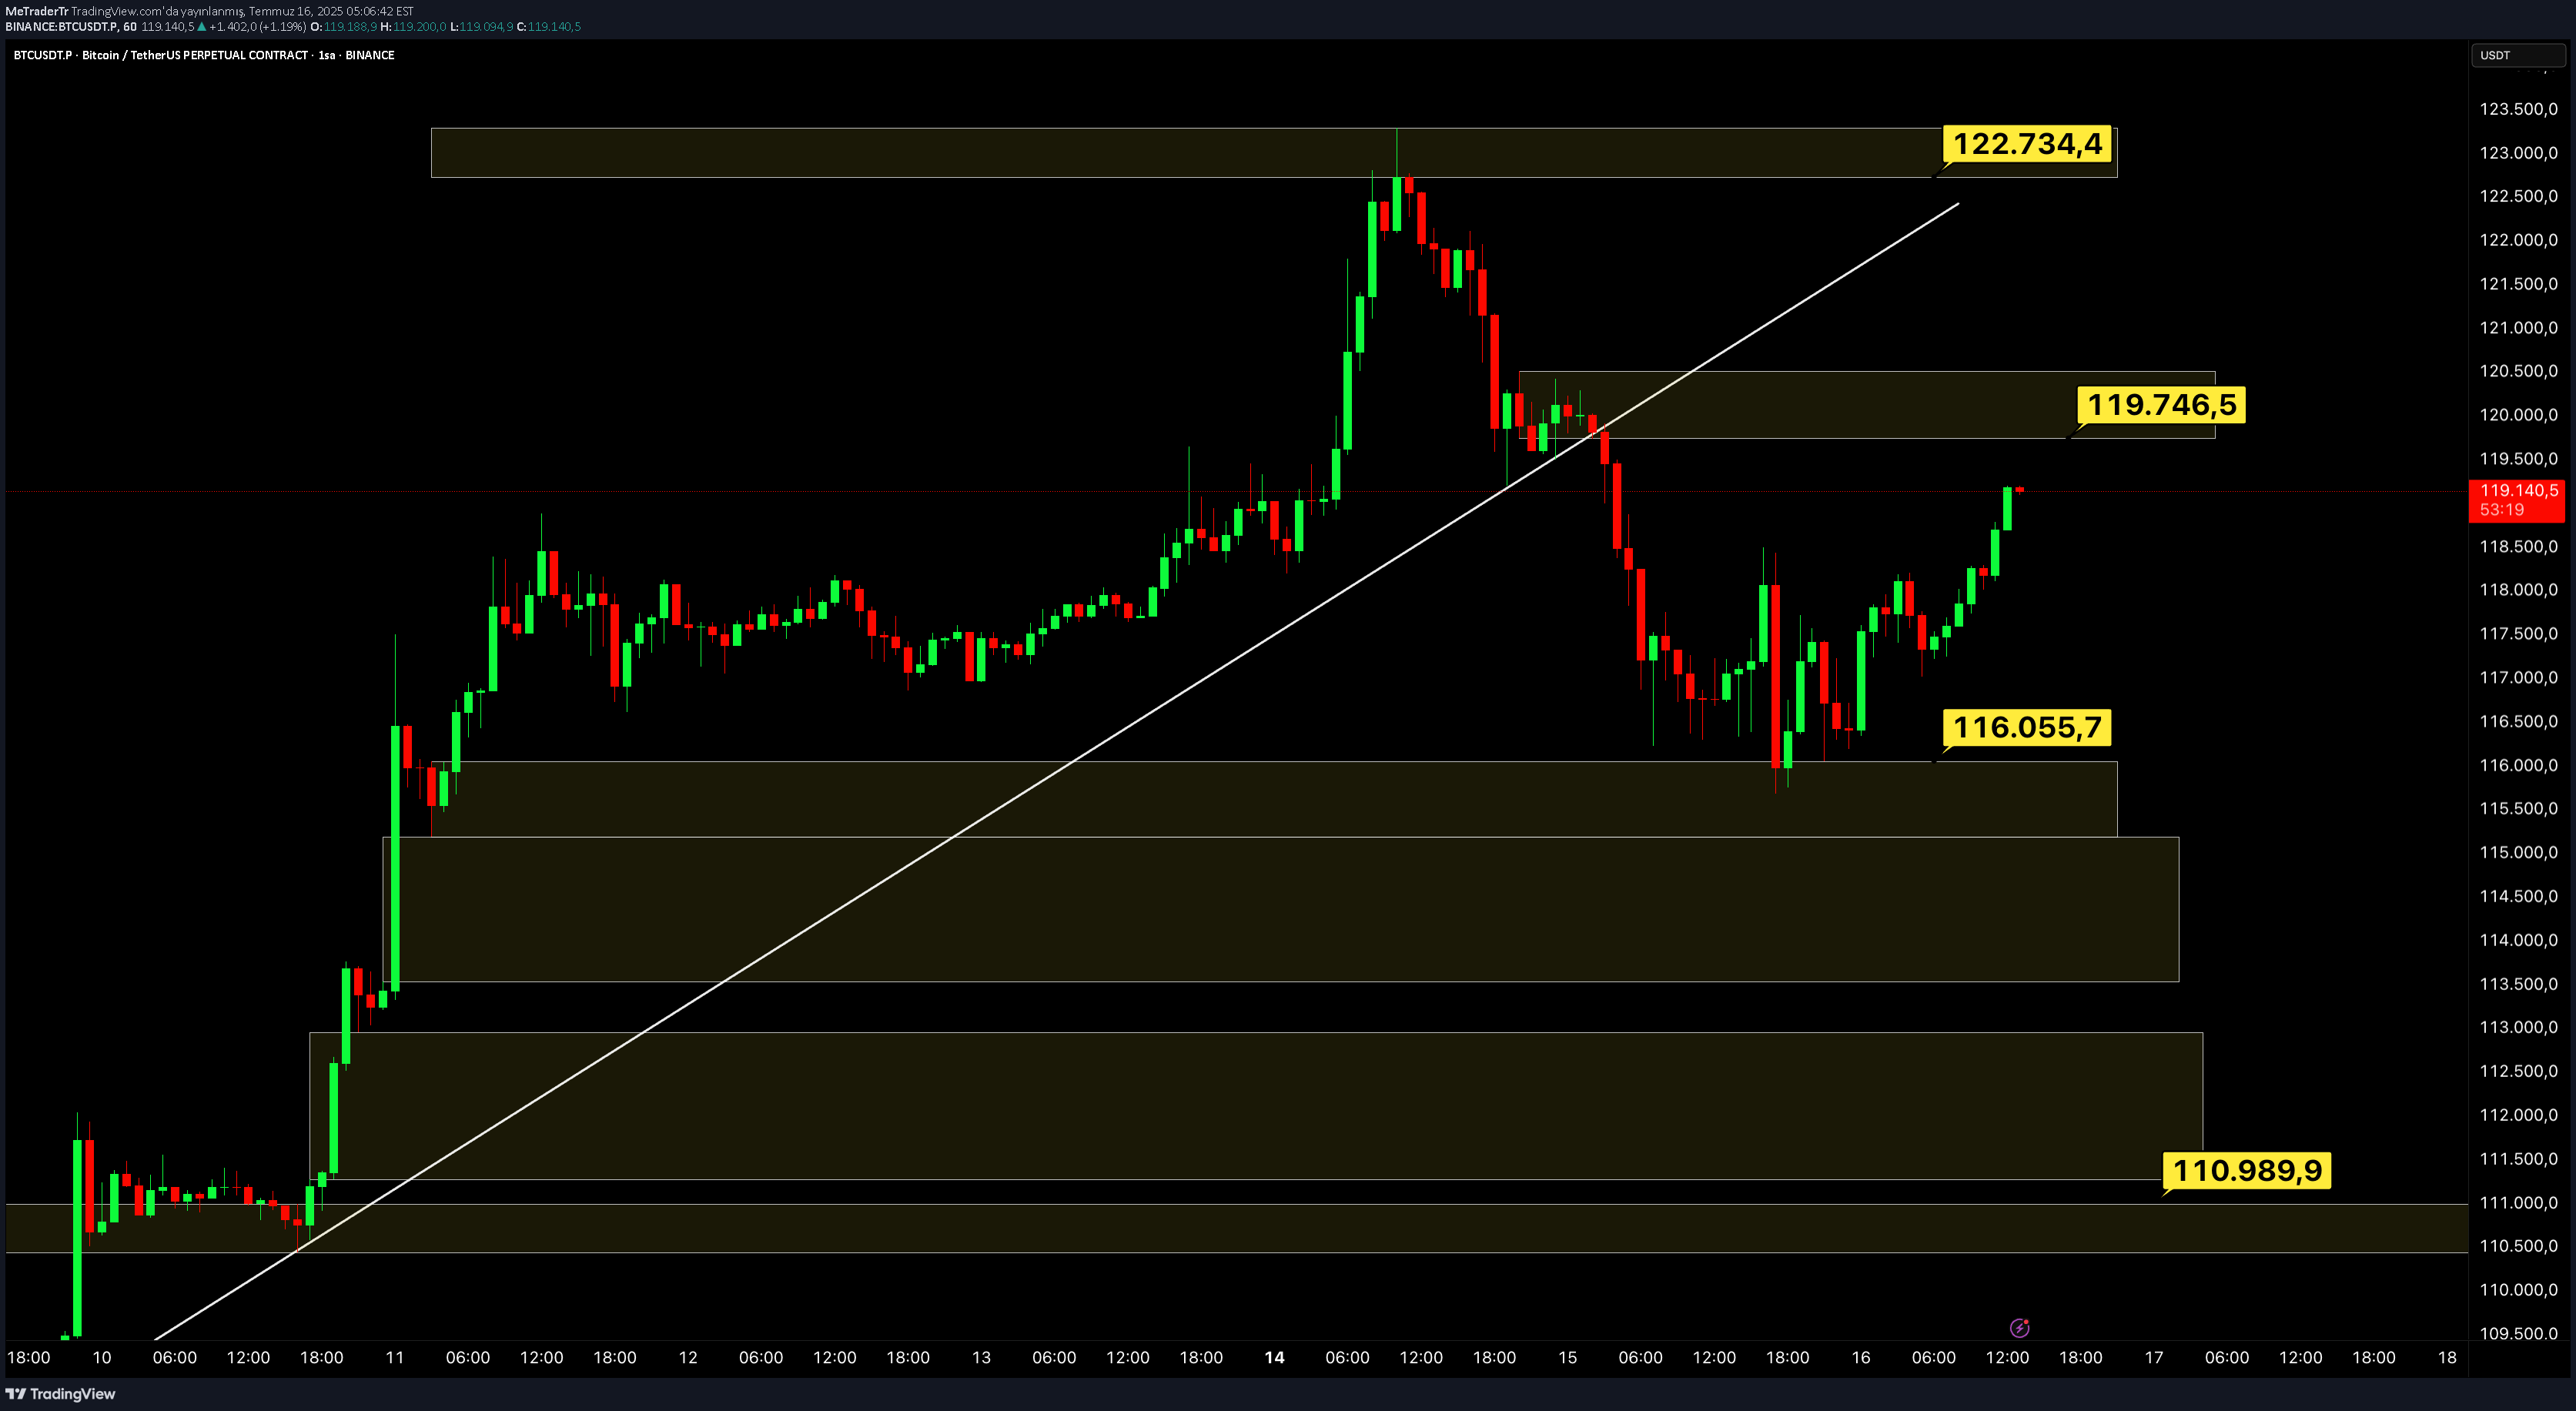2576x1411 pixels.
Task: Click the TradingView logo at bottom left
Action: coord(61,1393)
